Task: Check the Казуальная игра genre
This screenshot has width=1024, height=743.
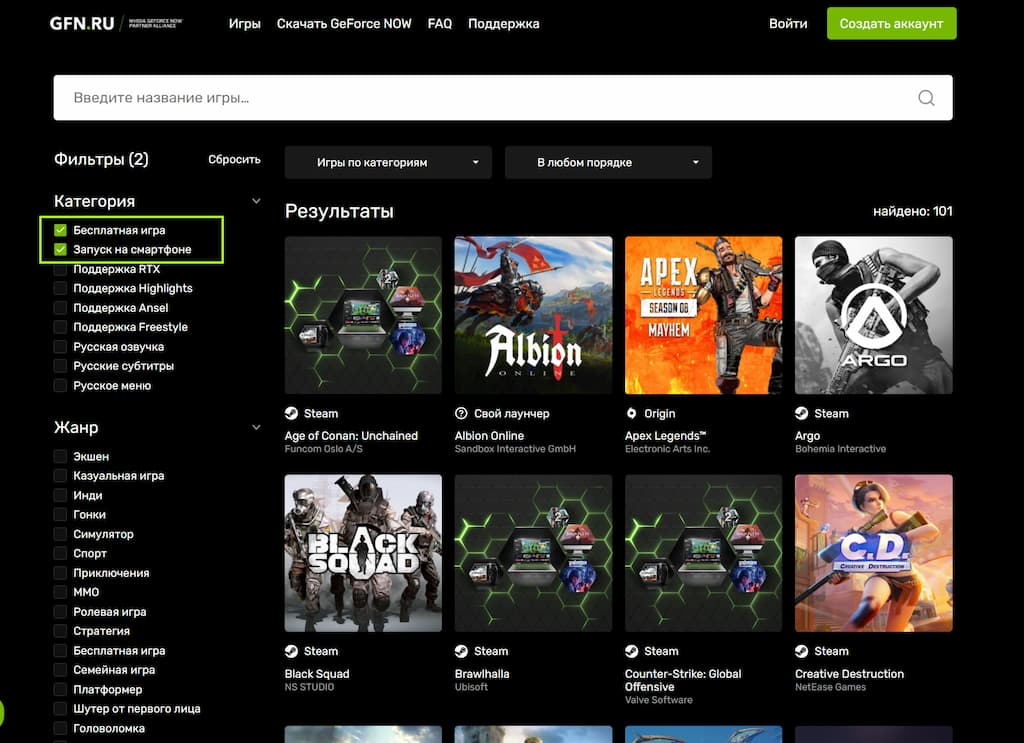Action: 60,475
